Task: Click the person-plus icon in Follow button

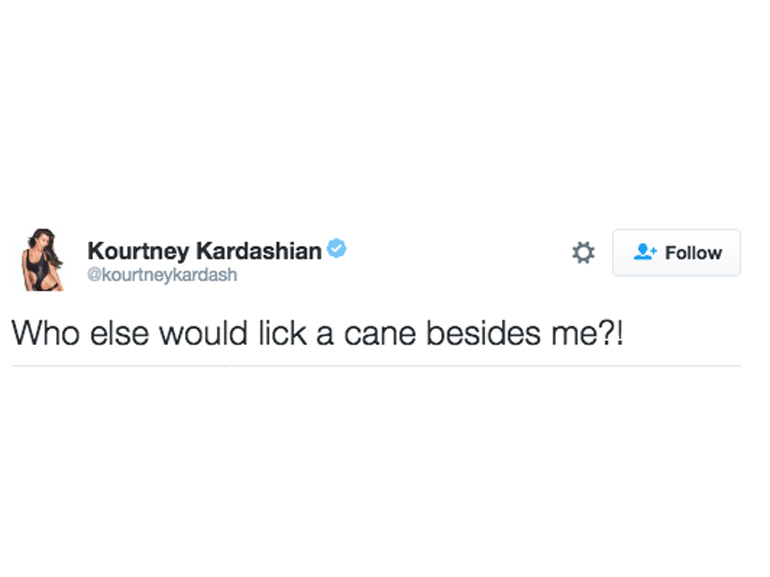Action: [645, 253]
